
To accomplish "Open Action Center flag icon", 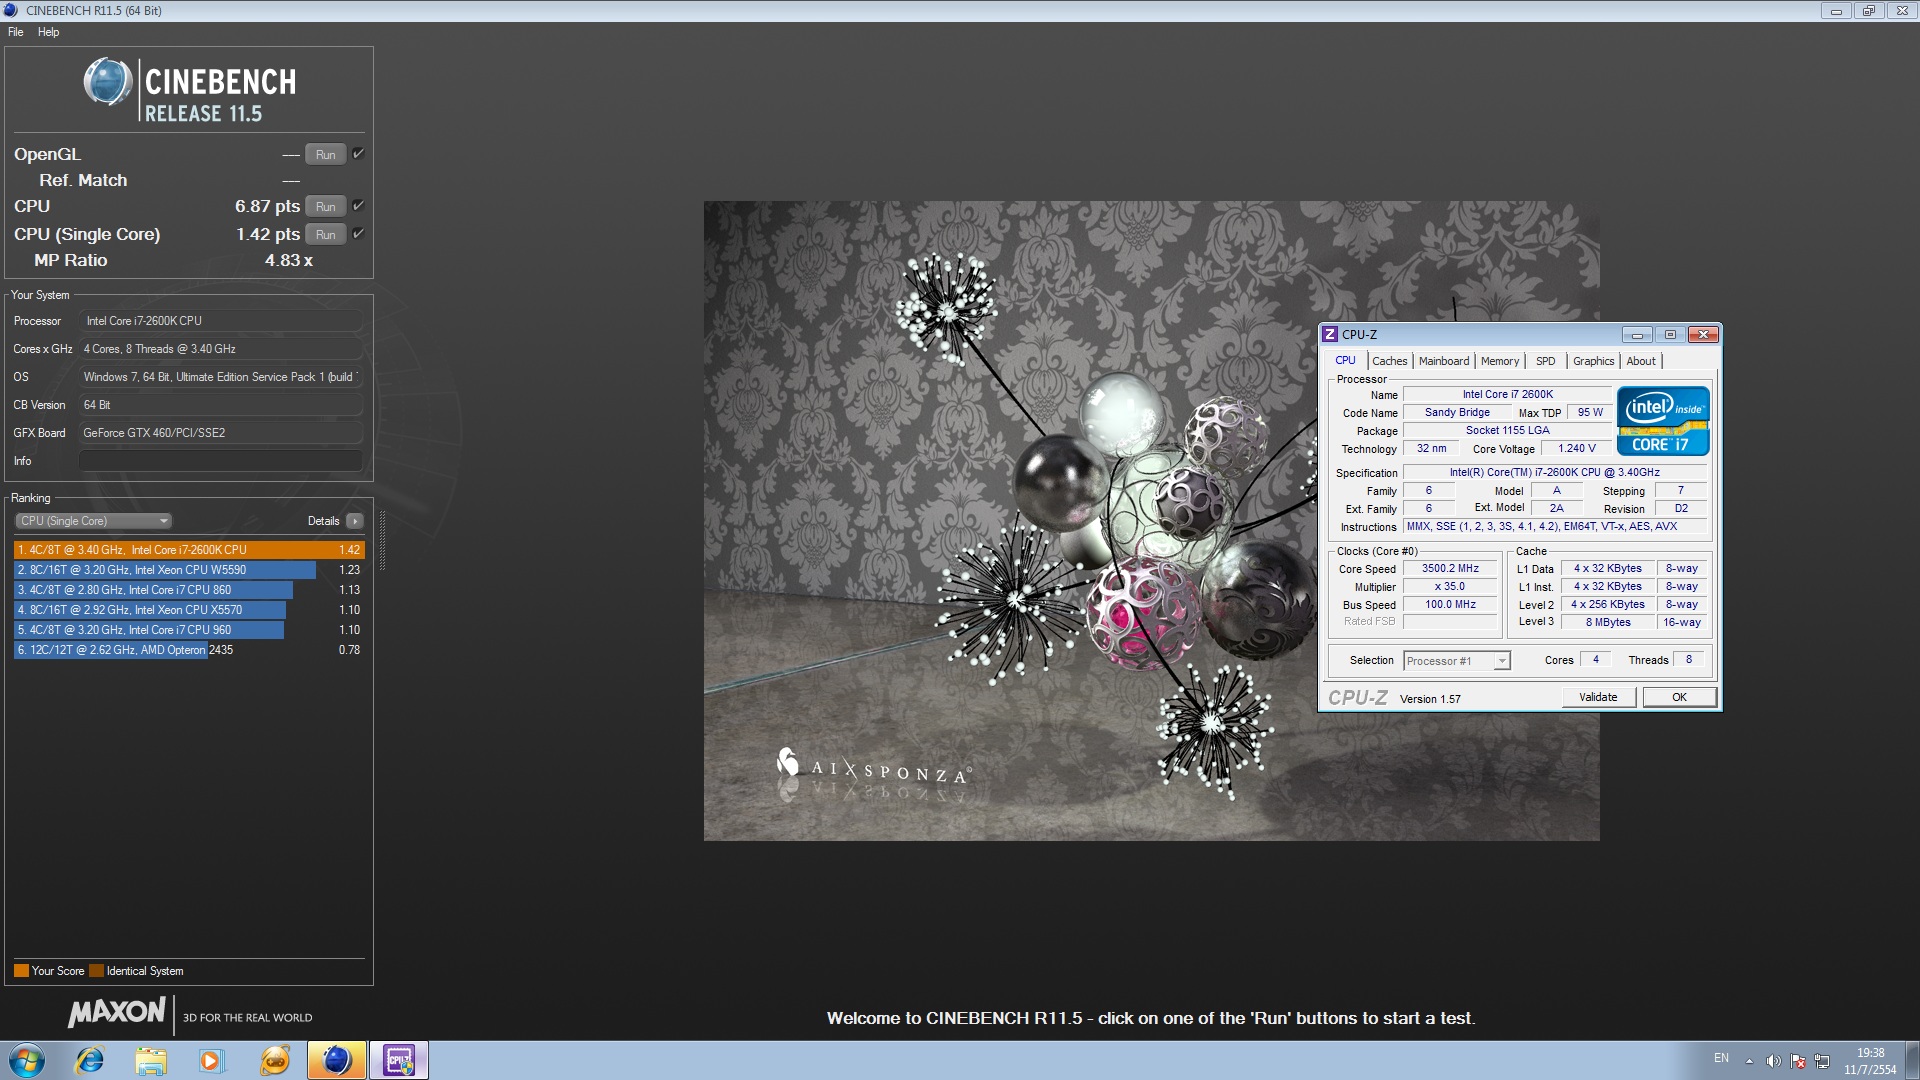I will point(1798,1061).
